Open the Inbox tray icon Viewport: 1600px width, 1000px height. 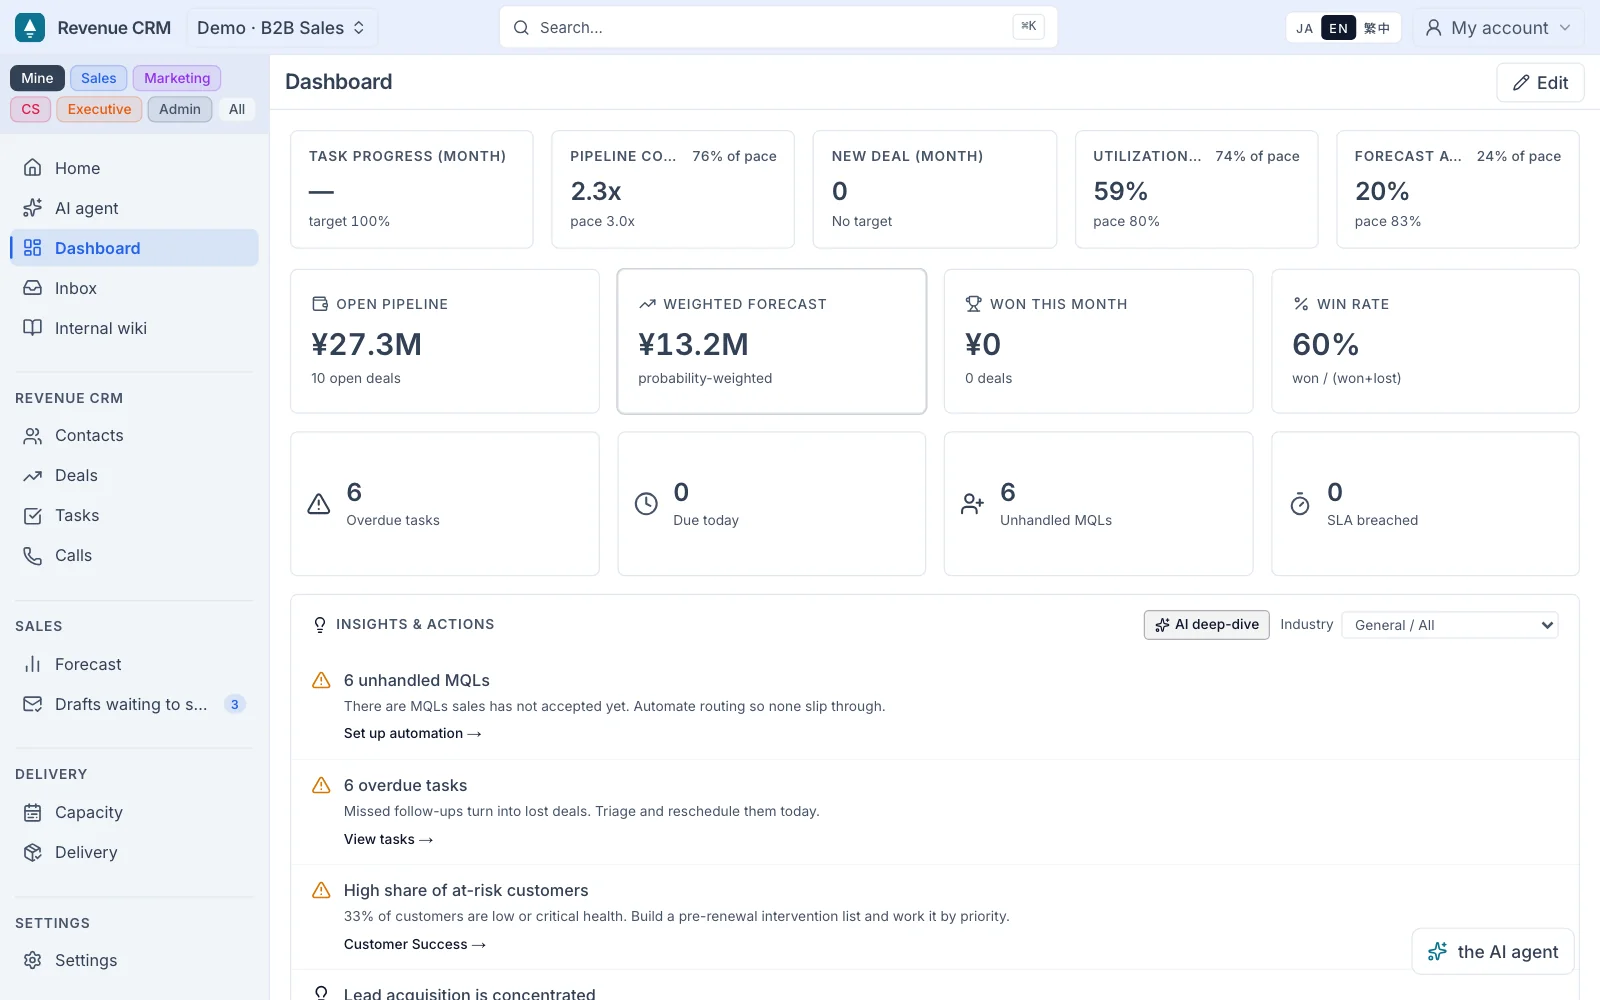(x=33, y=288)
